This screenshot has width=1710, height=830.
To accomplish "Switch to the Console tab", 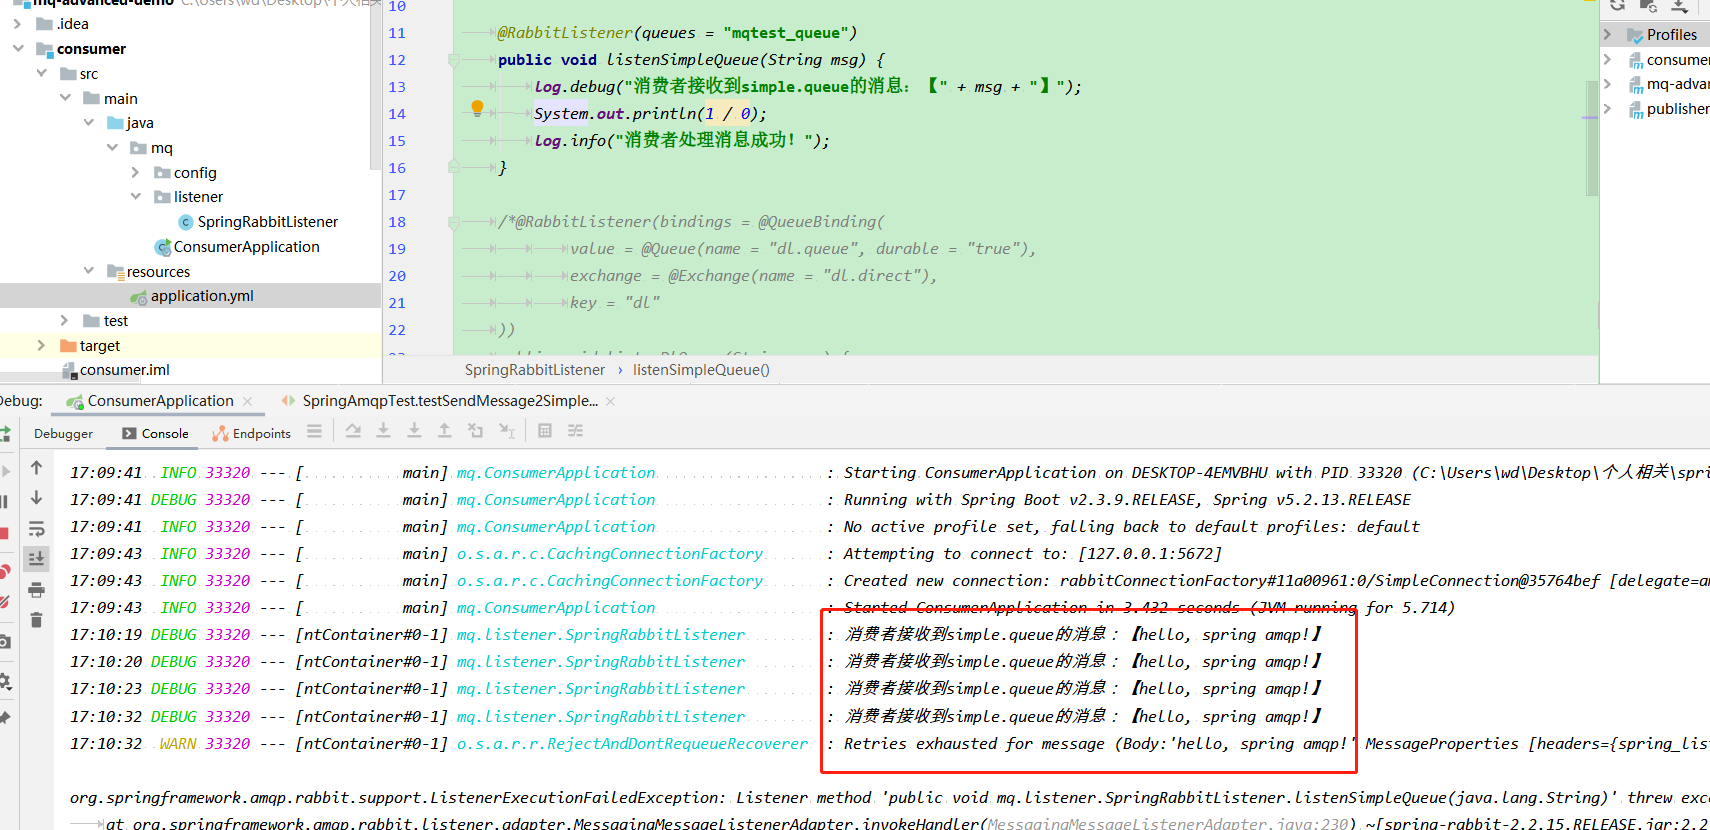I will [155, 433].
